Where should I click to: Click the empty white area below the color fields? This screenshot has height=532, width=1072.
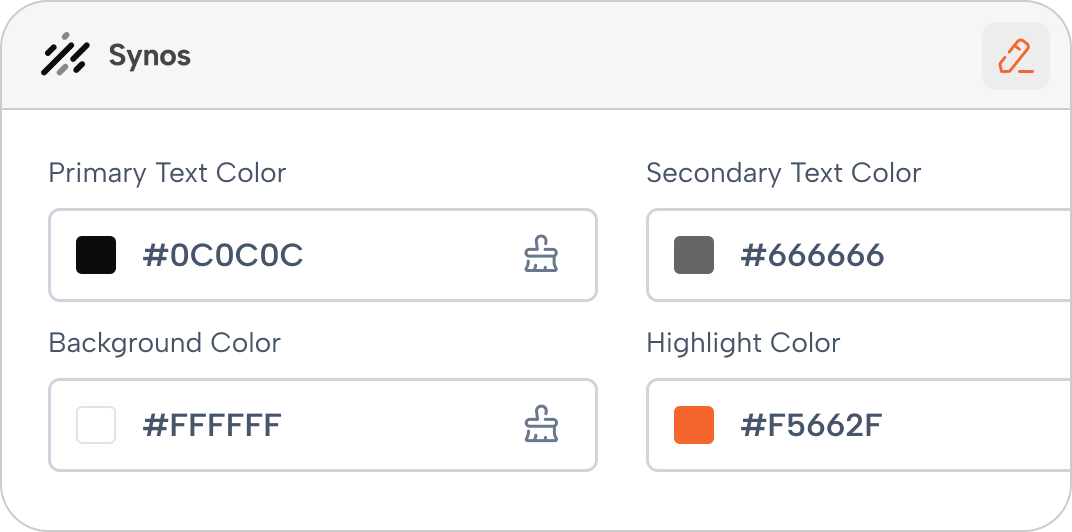(x=533, y=499)
